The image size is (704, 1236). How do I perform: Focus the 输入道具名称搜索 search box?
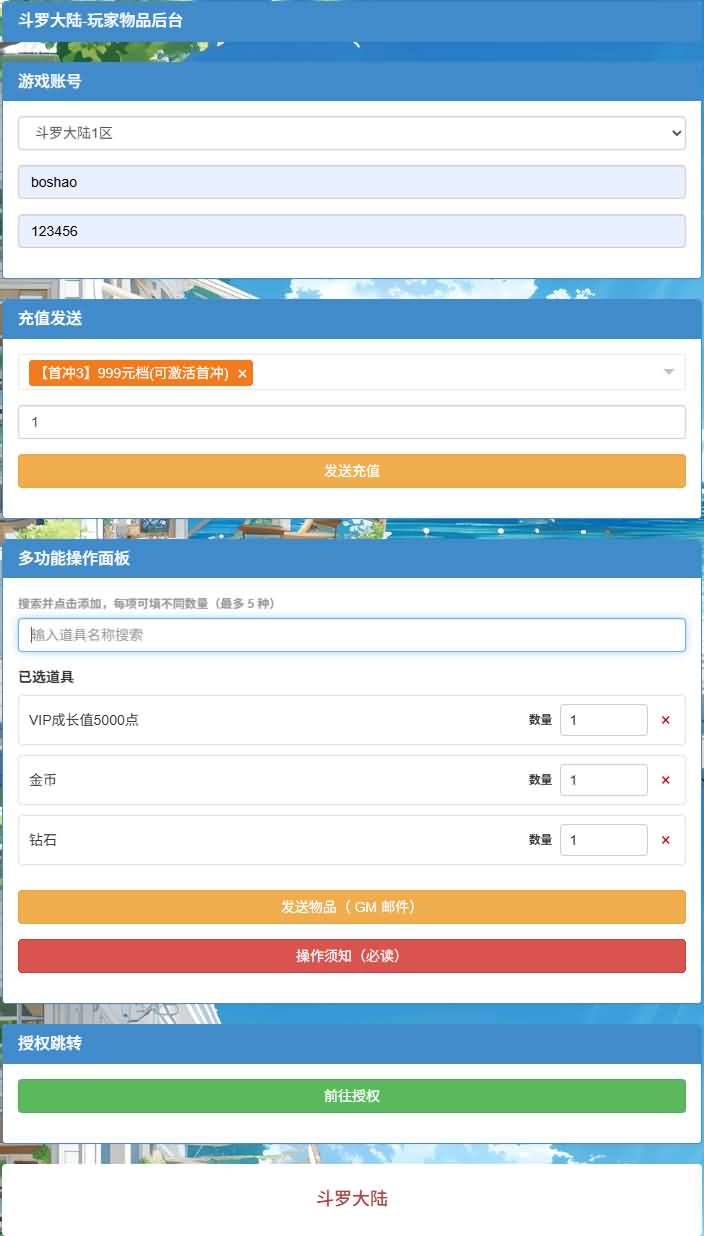coord(352,635)
